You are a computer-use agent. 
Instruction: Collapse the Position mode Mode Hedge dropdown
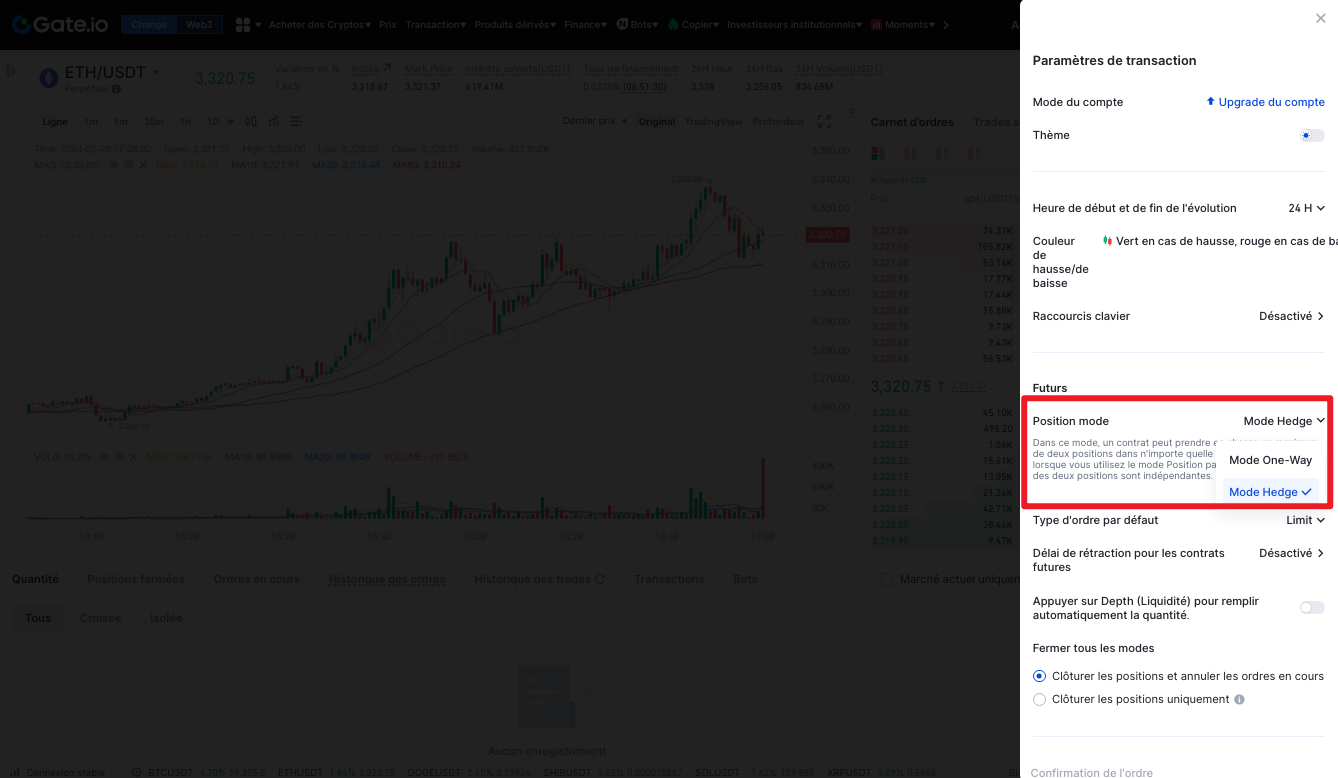pos(1284,421)
